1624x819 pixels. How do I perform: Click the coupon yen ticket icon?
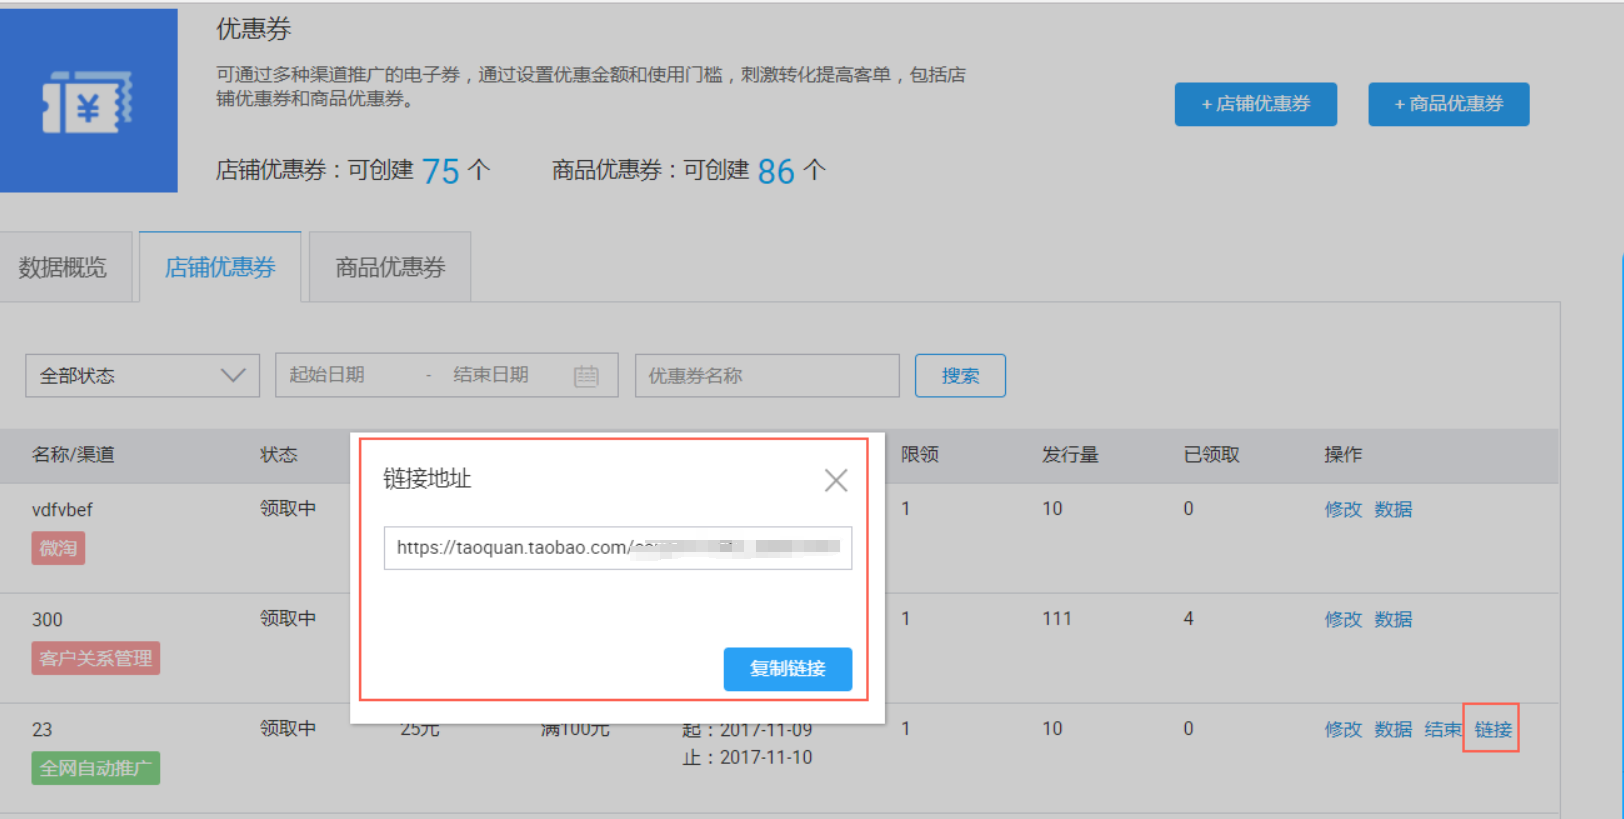click(87, 102)
